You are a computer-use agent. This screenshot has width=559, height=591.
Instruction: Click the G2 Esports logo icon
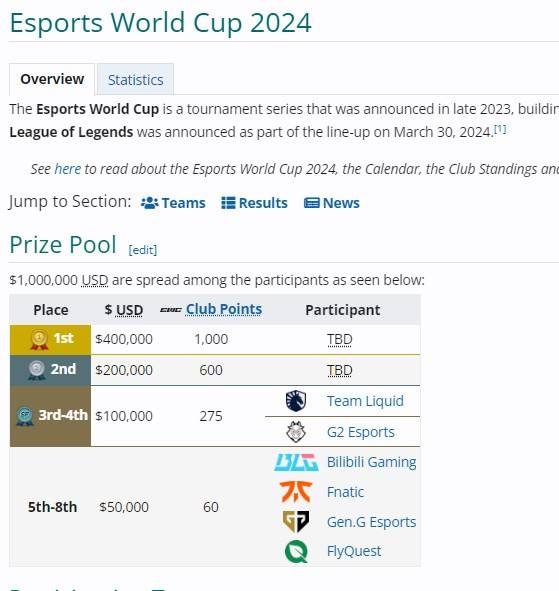click(x=296, y=432)
